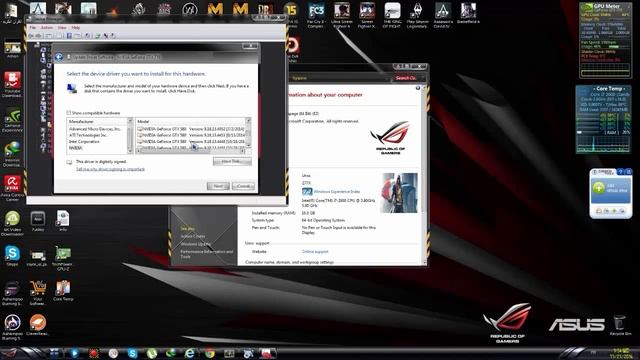The width and height of the screenshot is (640, 360).
Task: Click the Model list horizontal scrollbar
Action: (x=191, y=151)
